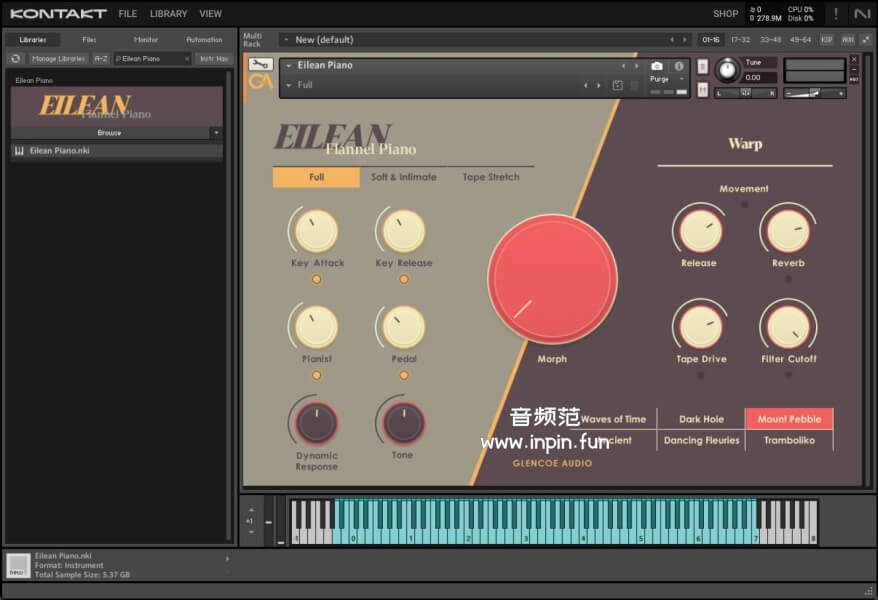Screen dimensions: 878x600
Task: Click the snapshot camera icon
Action: [657, 66]
